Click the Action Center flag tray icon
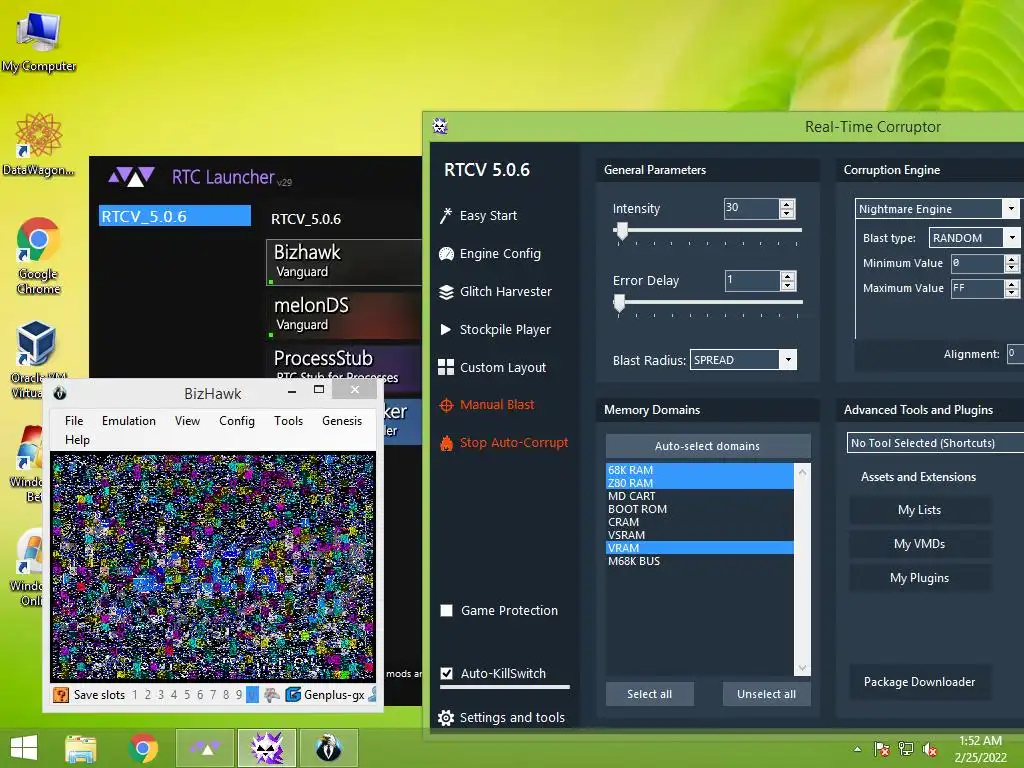The width and height of the screenshot is (1024, 768). [x=882, y=749]
